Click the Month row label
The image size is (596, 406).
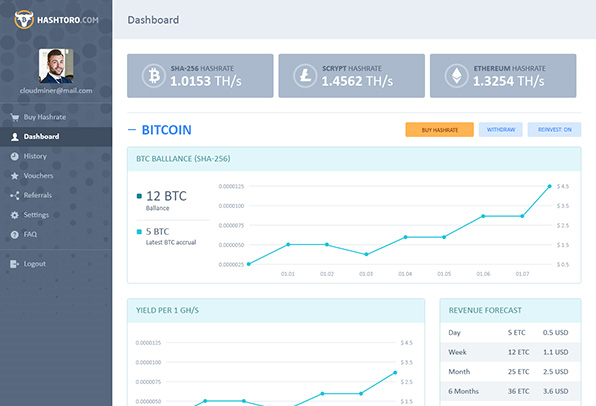[x=459, y=372]
